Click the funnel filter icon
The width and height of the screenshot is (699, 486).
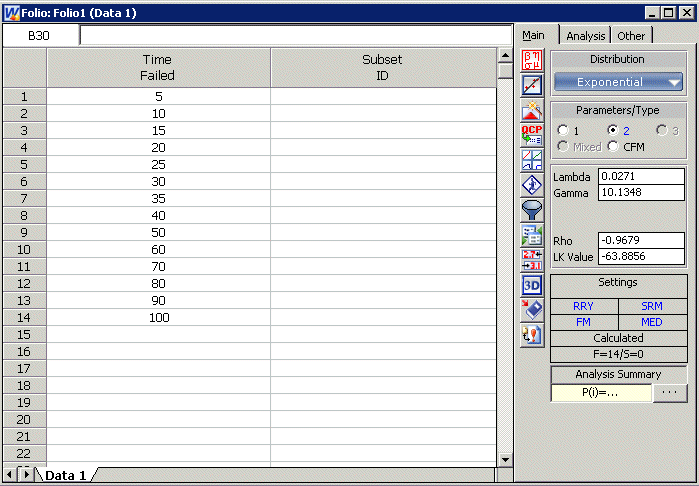pos(532,210)
